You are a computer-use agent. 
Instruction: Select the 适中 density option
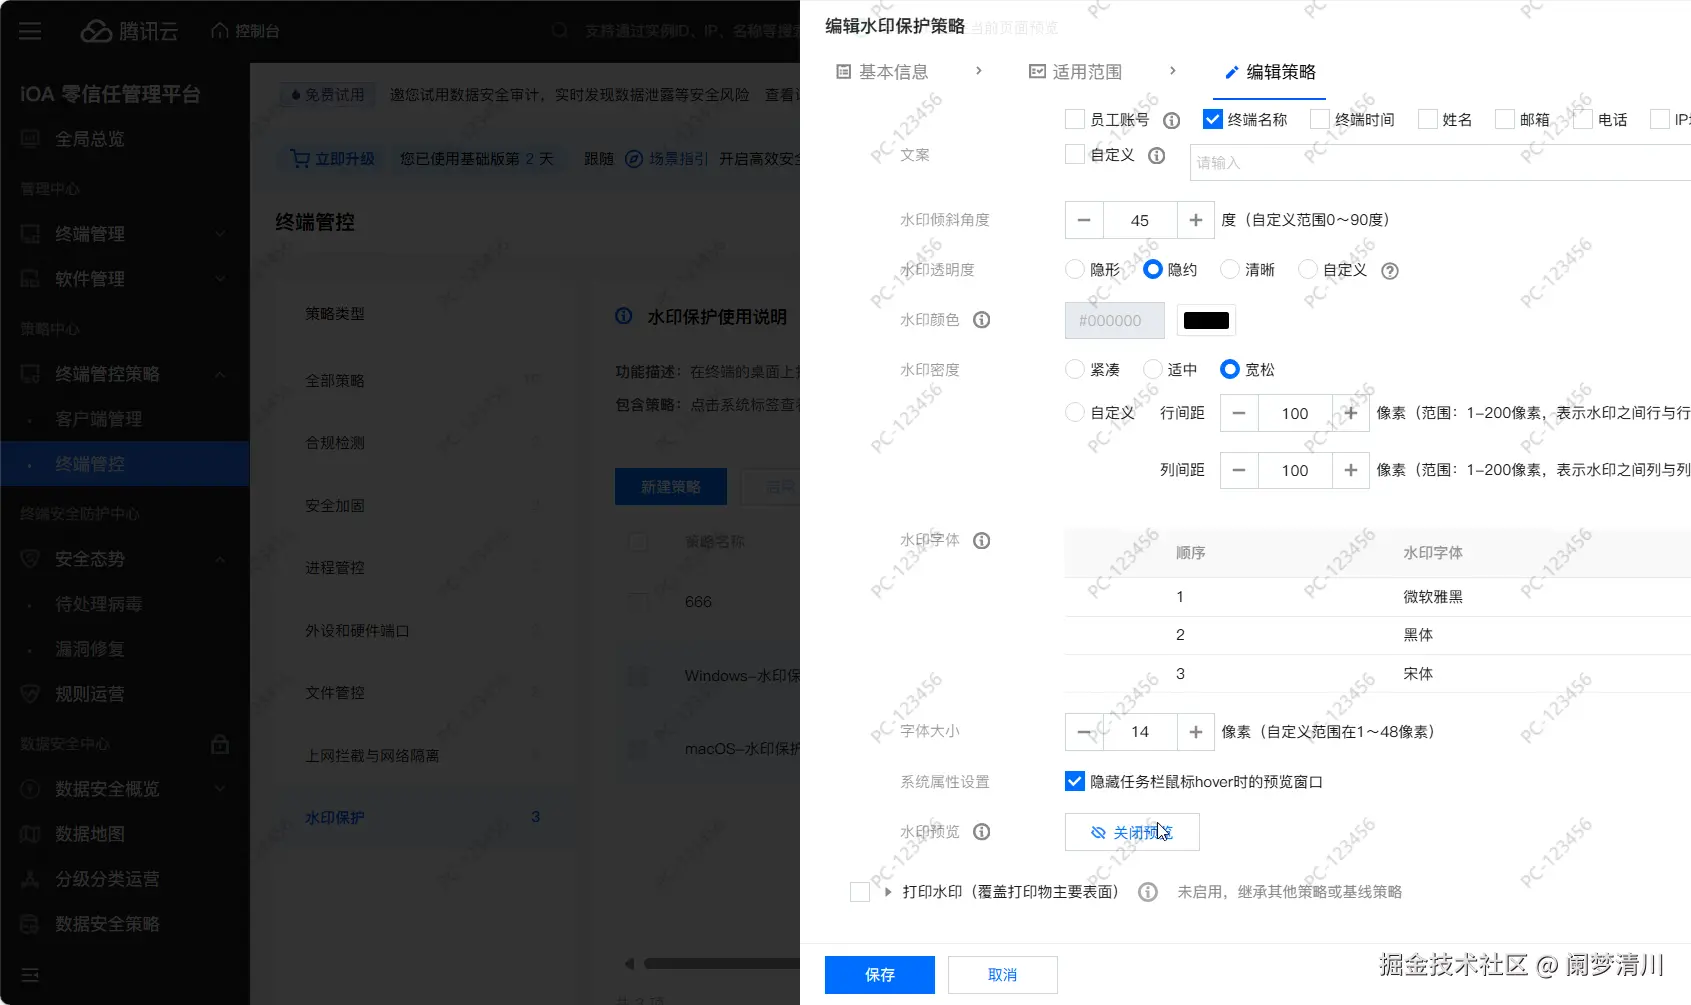tap(1153, 370)
